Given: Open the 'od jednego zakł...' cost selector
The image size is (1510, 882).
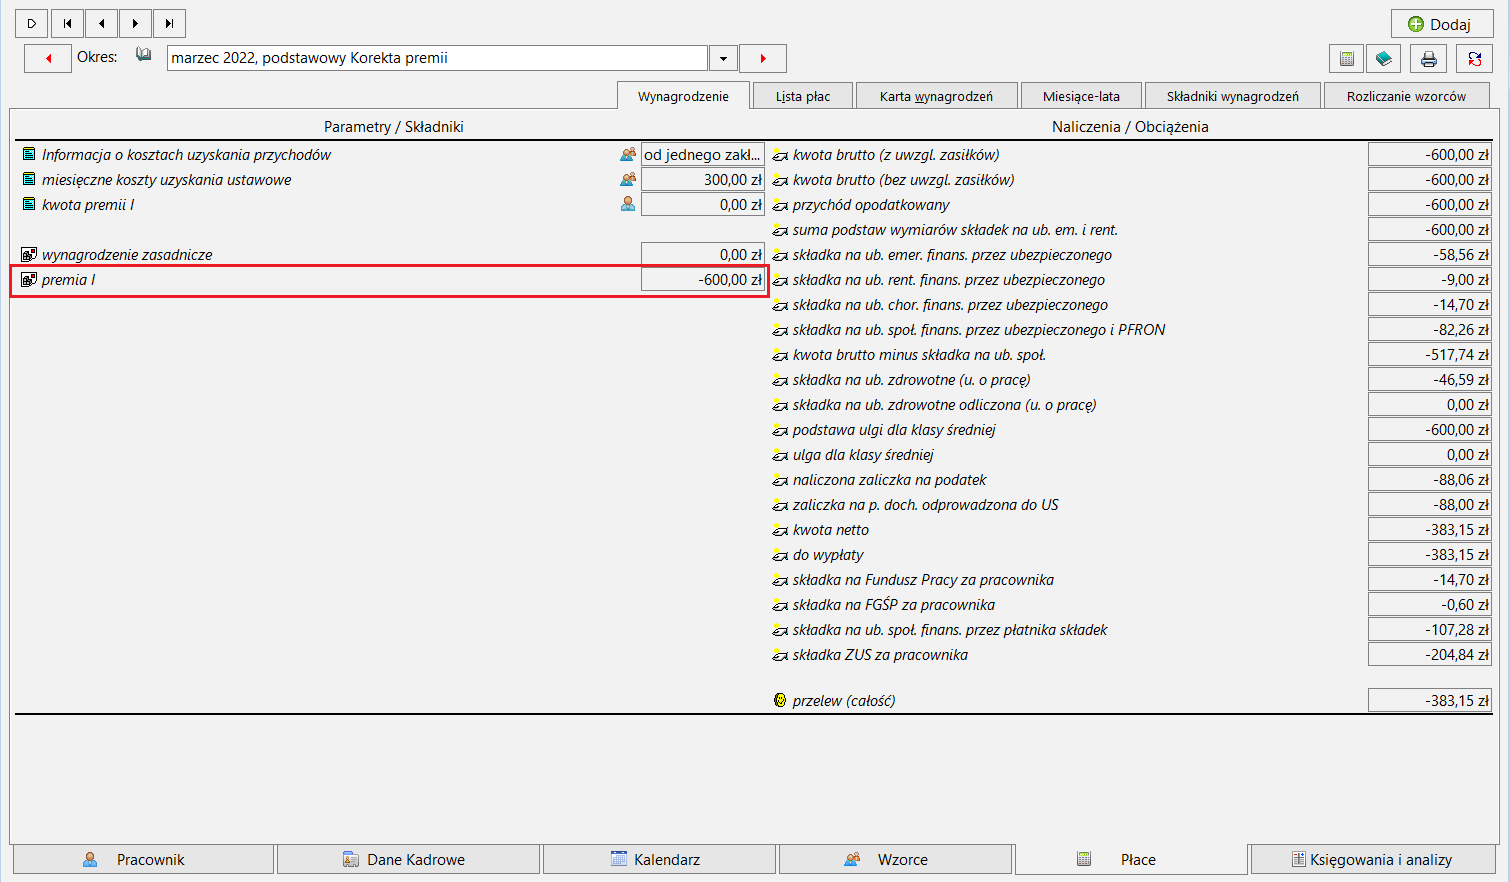Looking at the screenshot, I should click(702, 154).
